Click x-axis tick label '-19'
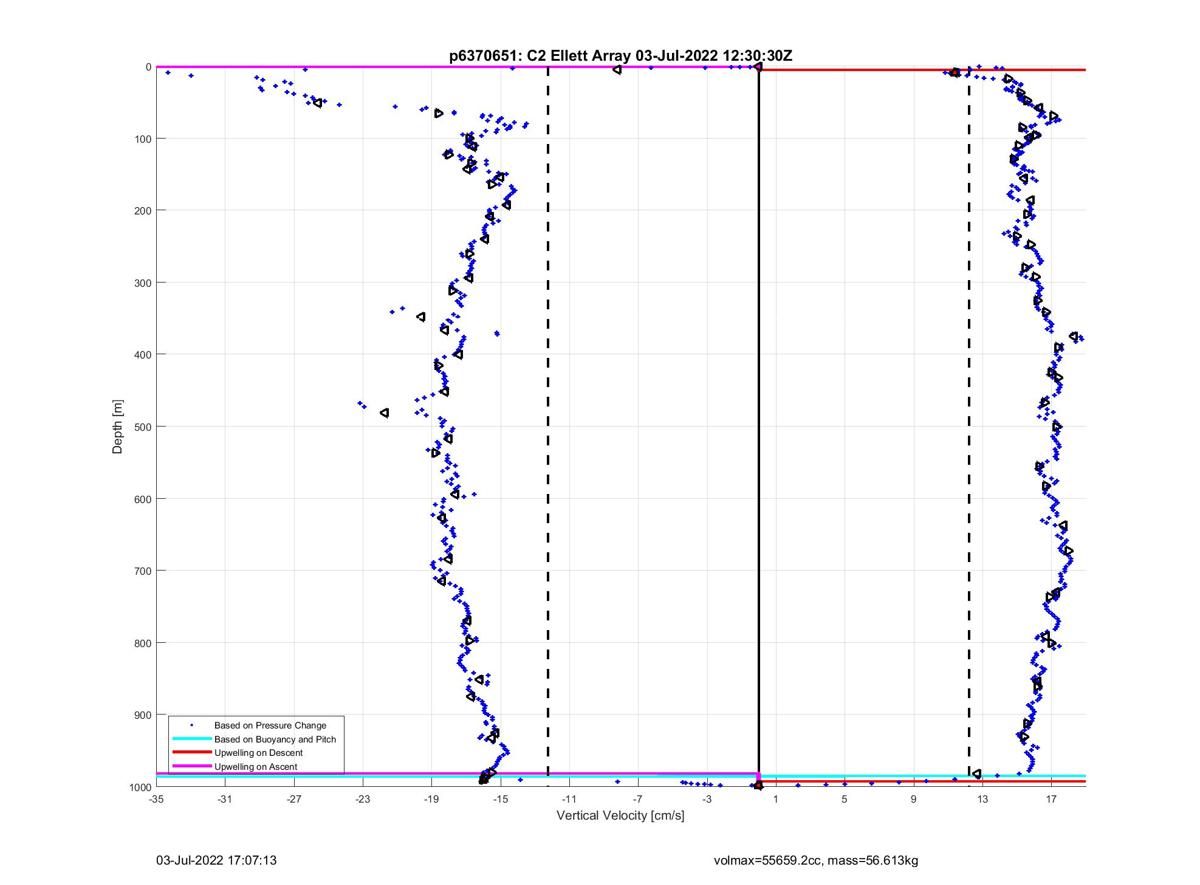Screen dimensions: 1200x885 [x=432, y=799]
